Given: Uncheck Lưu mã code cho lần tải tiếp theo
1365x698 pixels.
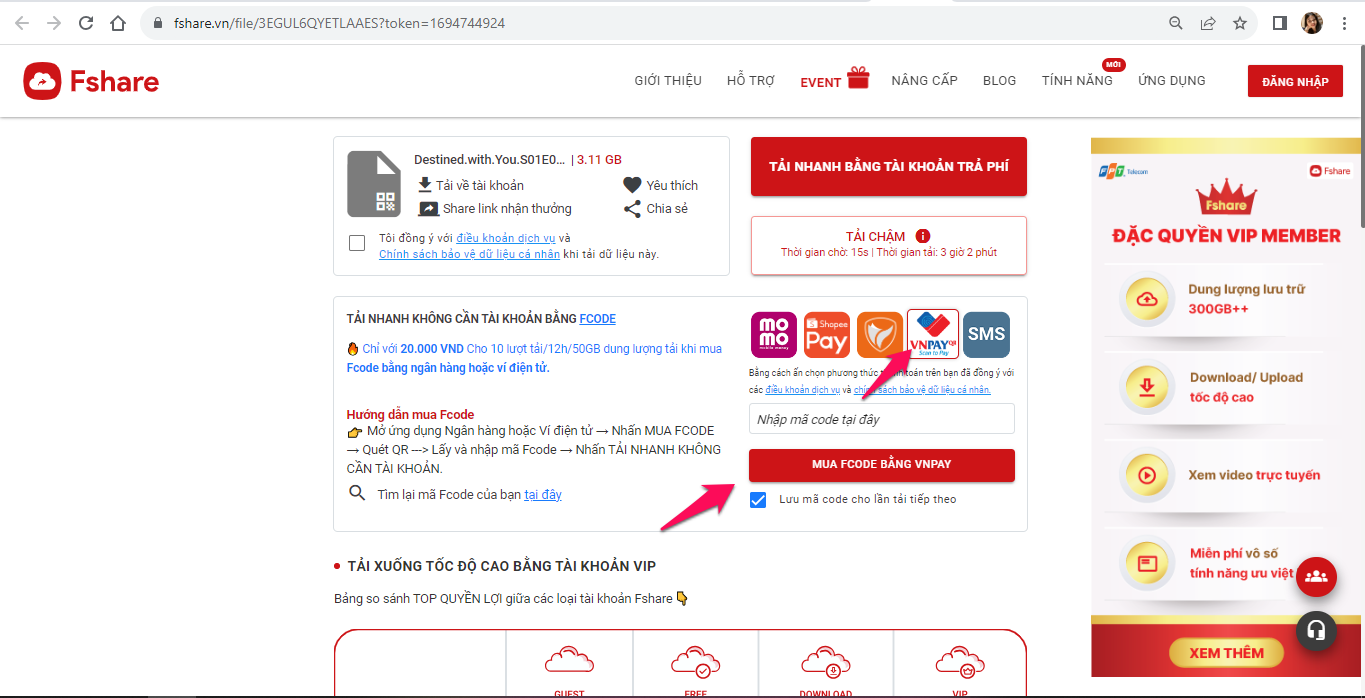Looking at the screenshot, I should pos(758,500).
